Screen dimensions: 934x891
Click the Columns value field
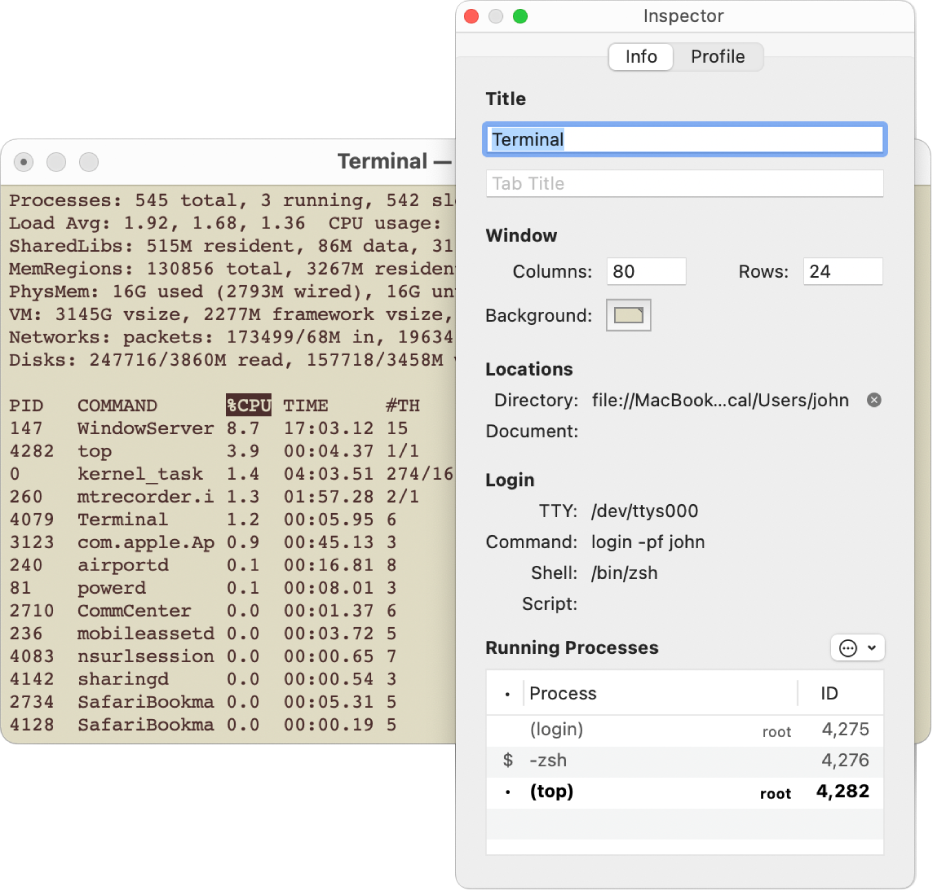coord(646,270)
